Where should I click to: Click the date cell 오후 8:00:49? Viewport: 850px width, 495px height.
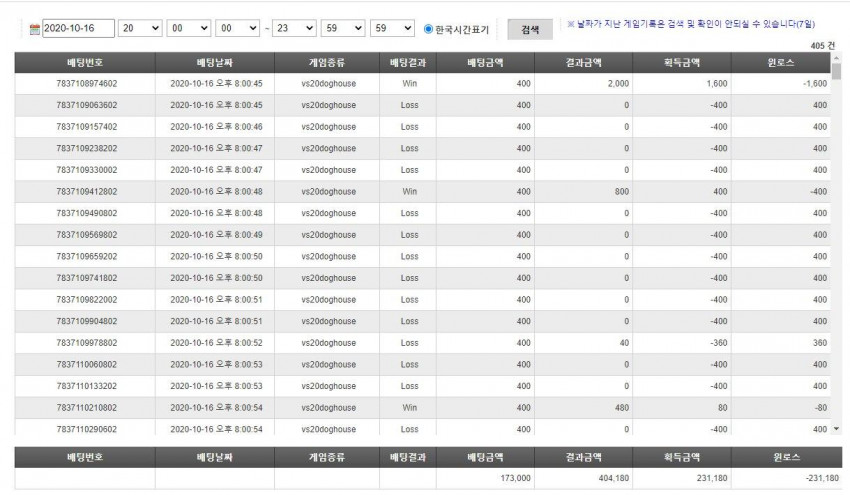tap(216, 235)
